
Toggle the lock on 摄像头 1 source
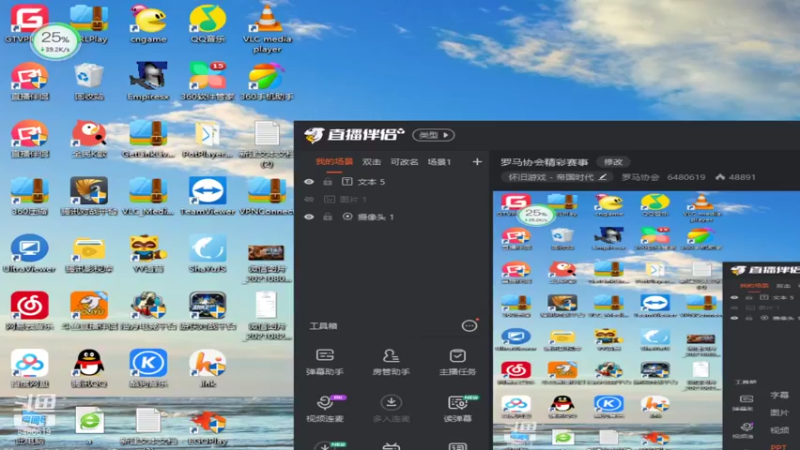point(328,217)
